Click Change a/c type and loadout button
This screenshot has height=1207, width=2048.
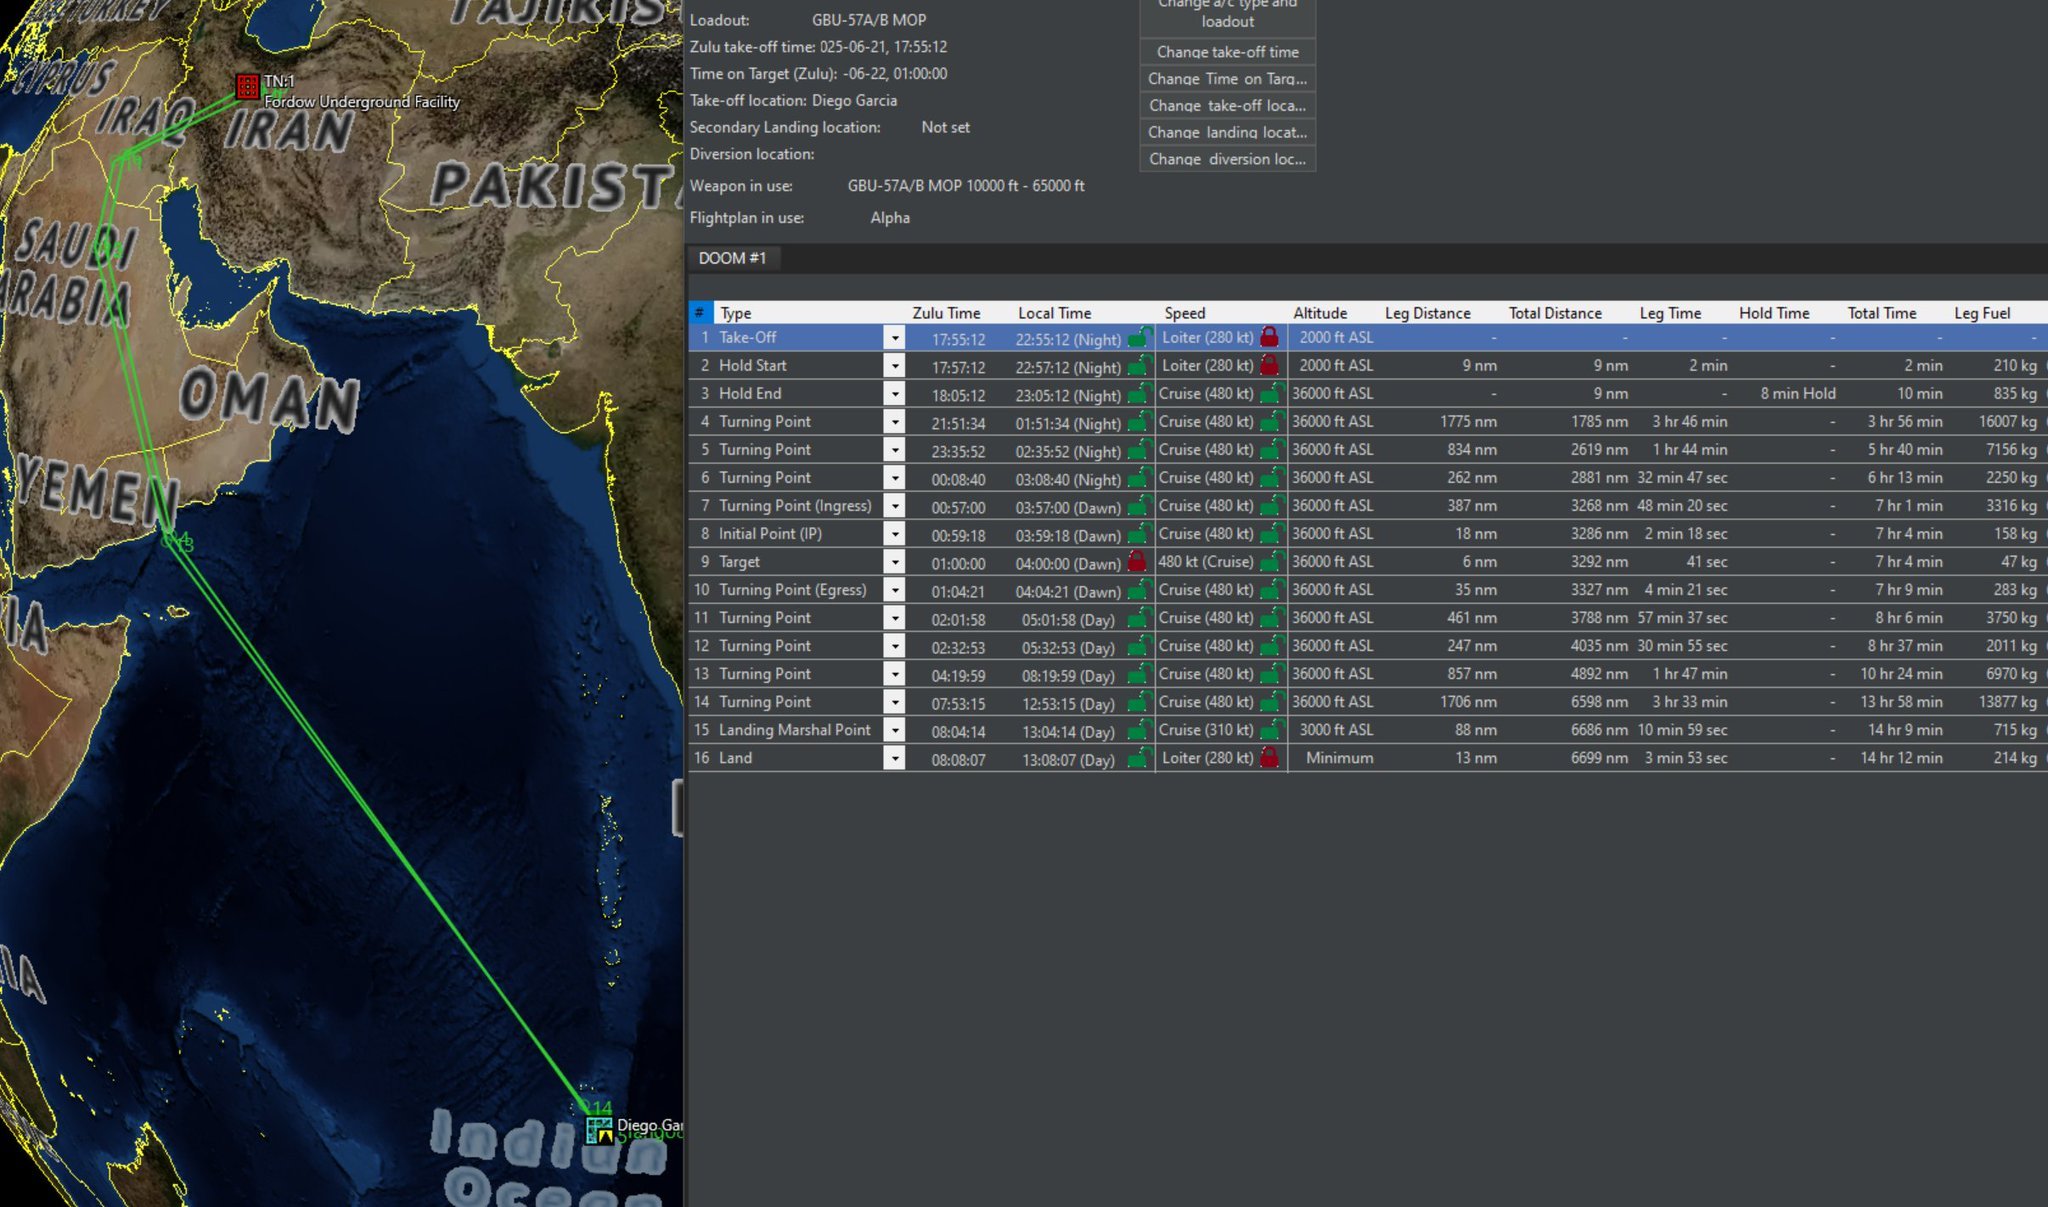click(x=1227, y=16)
